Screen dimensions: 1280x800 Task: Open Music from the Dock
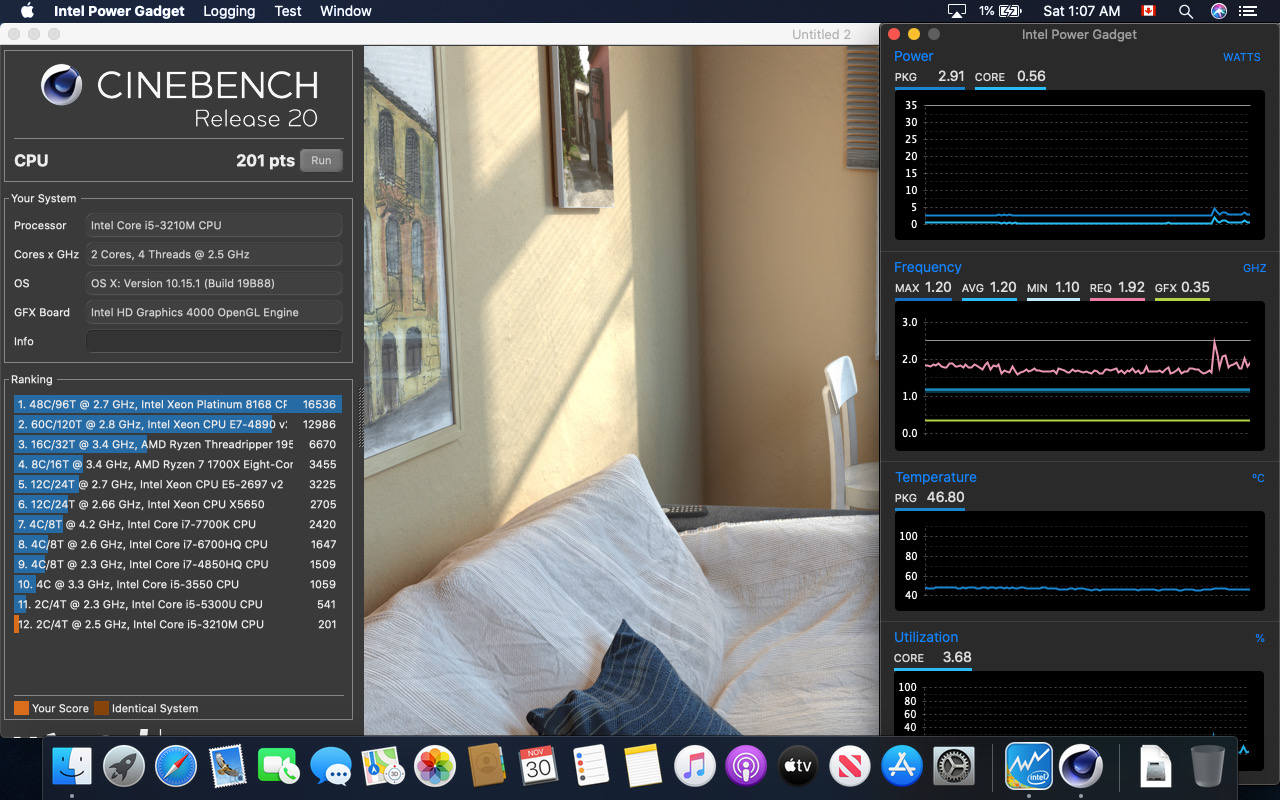694,767
